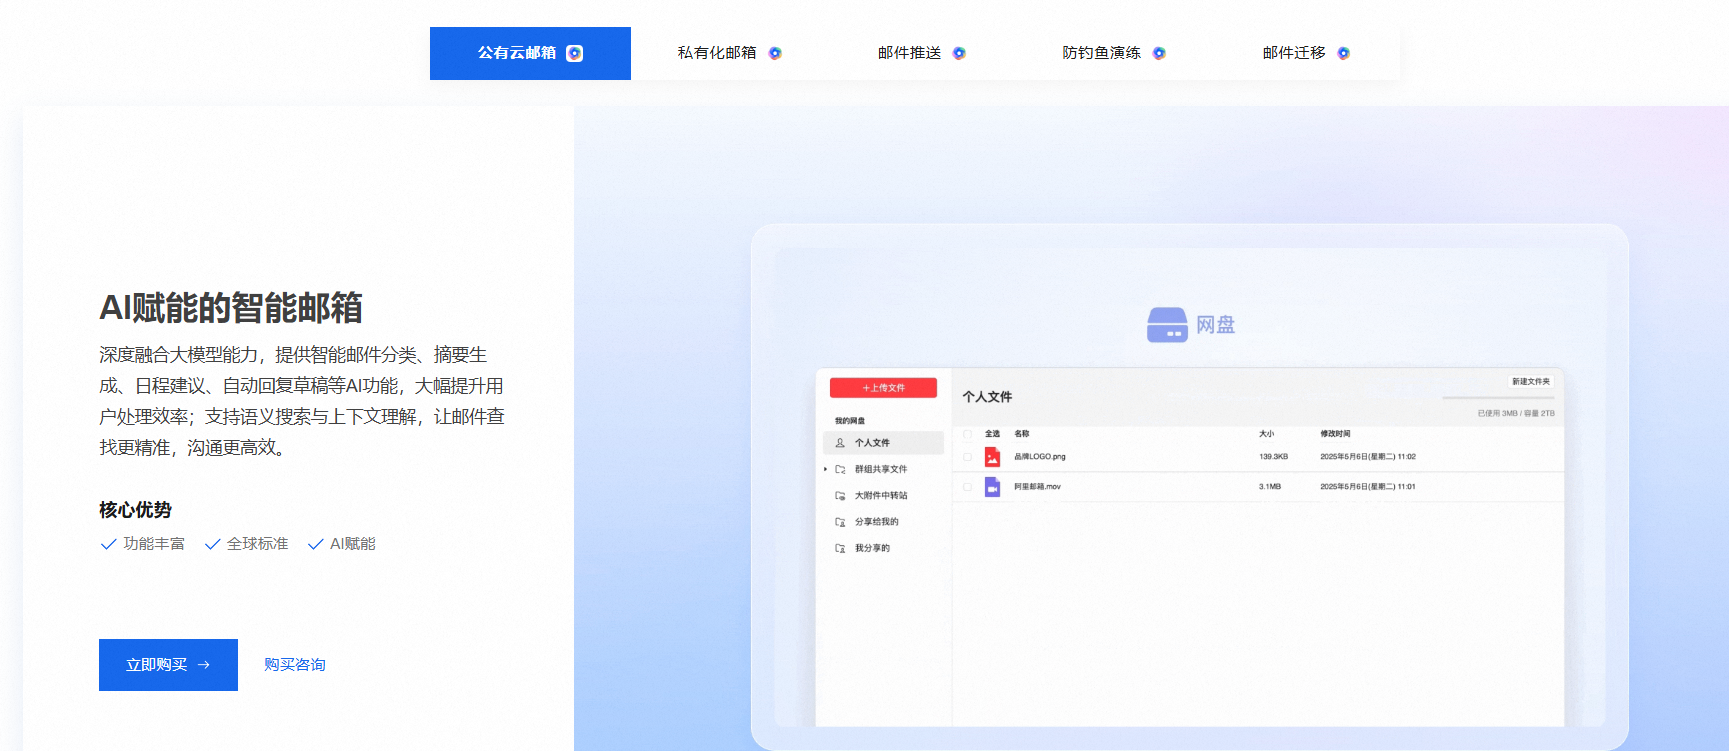Click the purple video icon of 阿里邮箱.mov
Viewport: 1729px width, 751px height.
[992, 487]
